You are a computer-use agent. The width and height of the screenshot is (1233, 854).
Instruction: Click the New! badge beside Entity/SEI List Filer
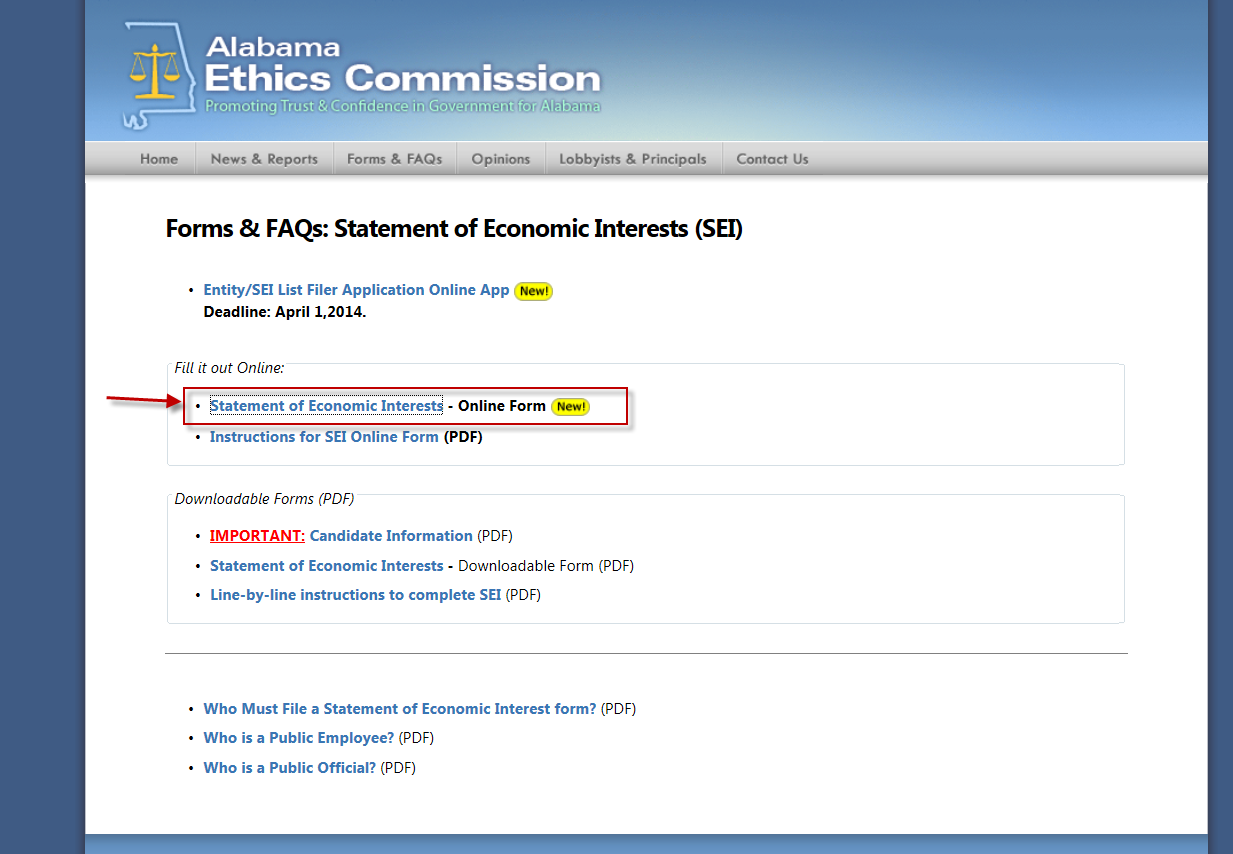tap(533, 291)
